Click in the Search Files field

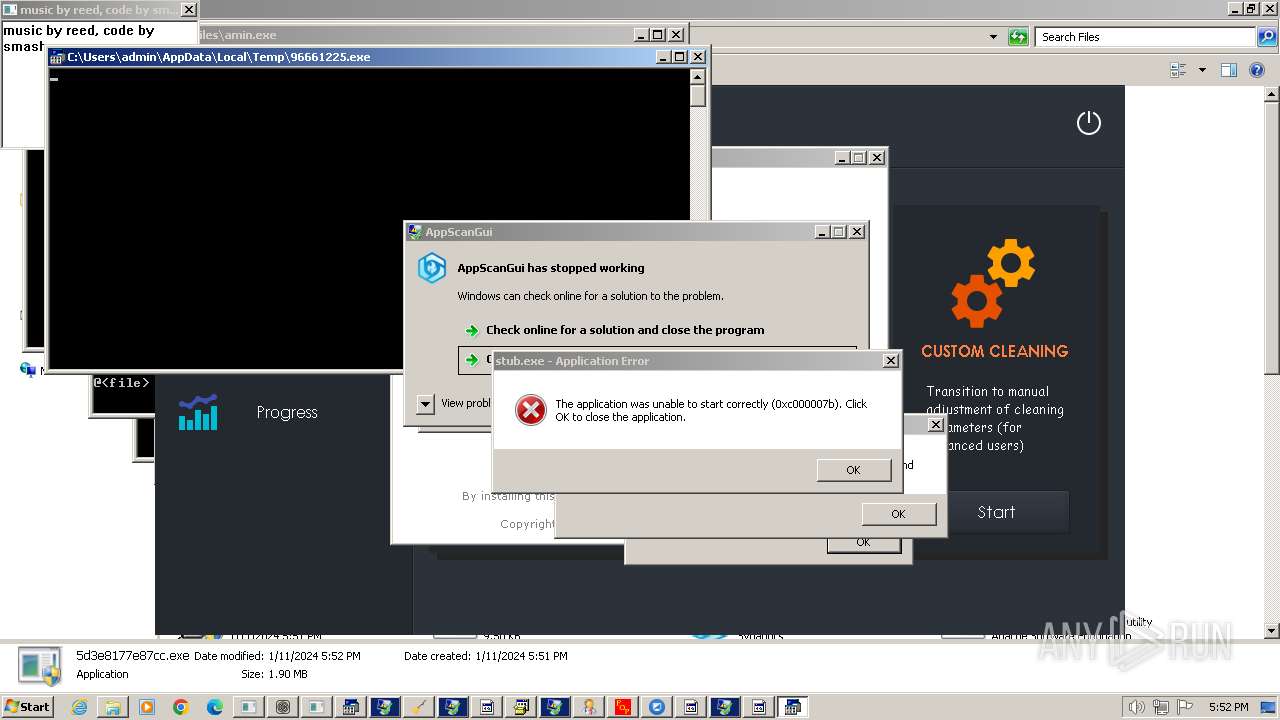tap(1145, 37)
